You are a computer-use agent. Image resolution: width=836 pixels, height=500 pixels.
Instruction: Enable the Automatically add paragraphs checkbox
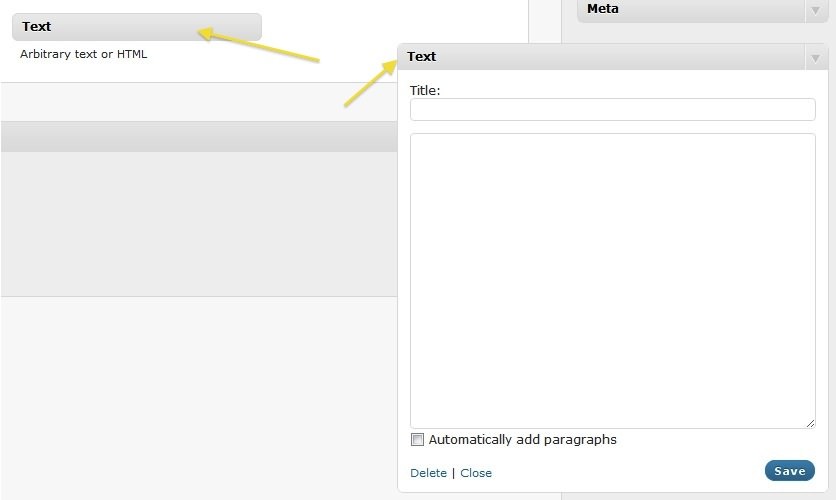pos(417,440)
